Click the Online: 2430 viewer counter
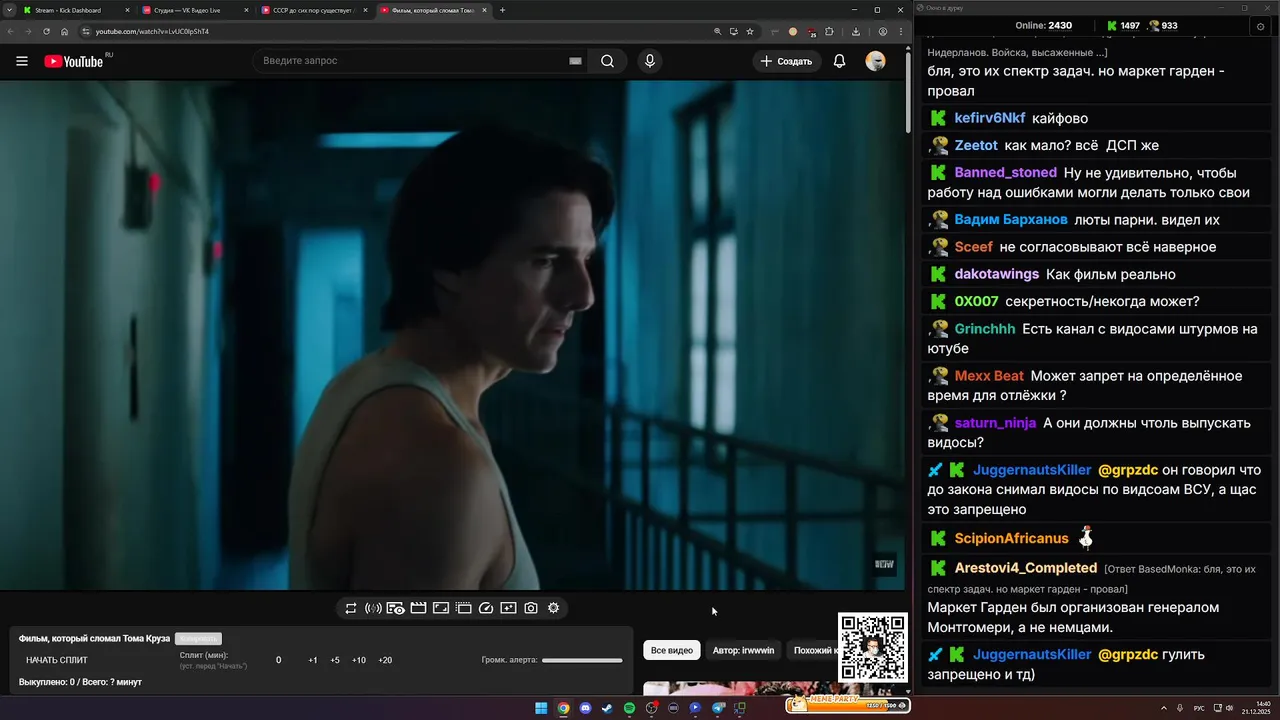Image resolution: width=1280 pixels, height=720 pixels. click(x=1043, y=26)
